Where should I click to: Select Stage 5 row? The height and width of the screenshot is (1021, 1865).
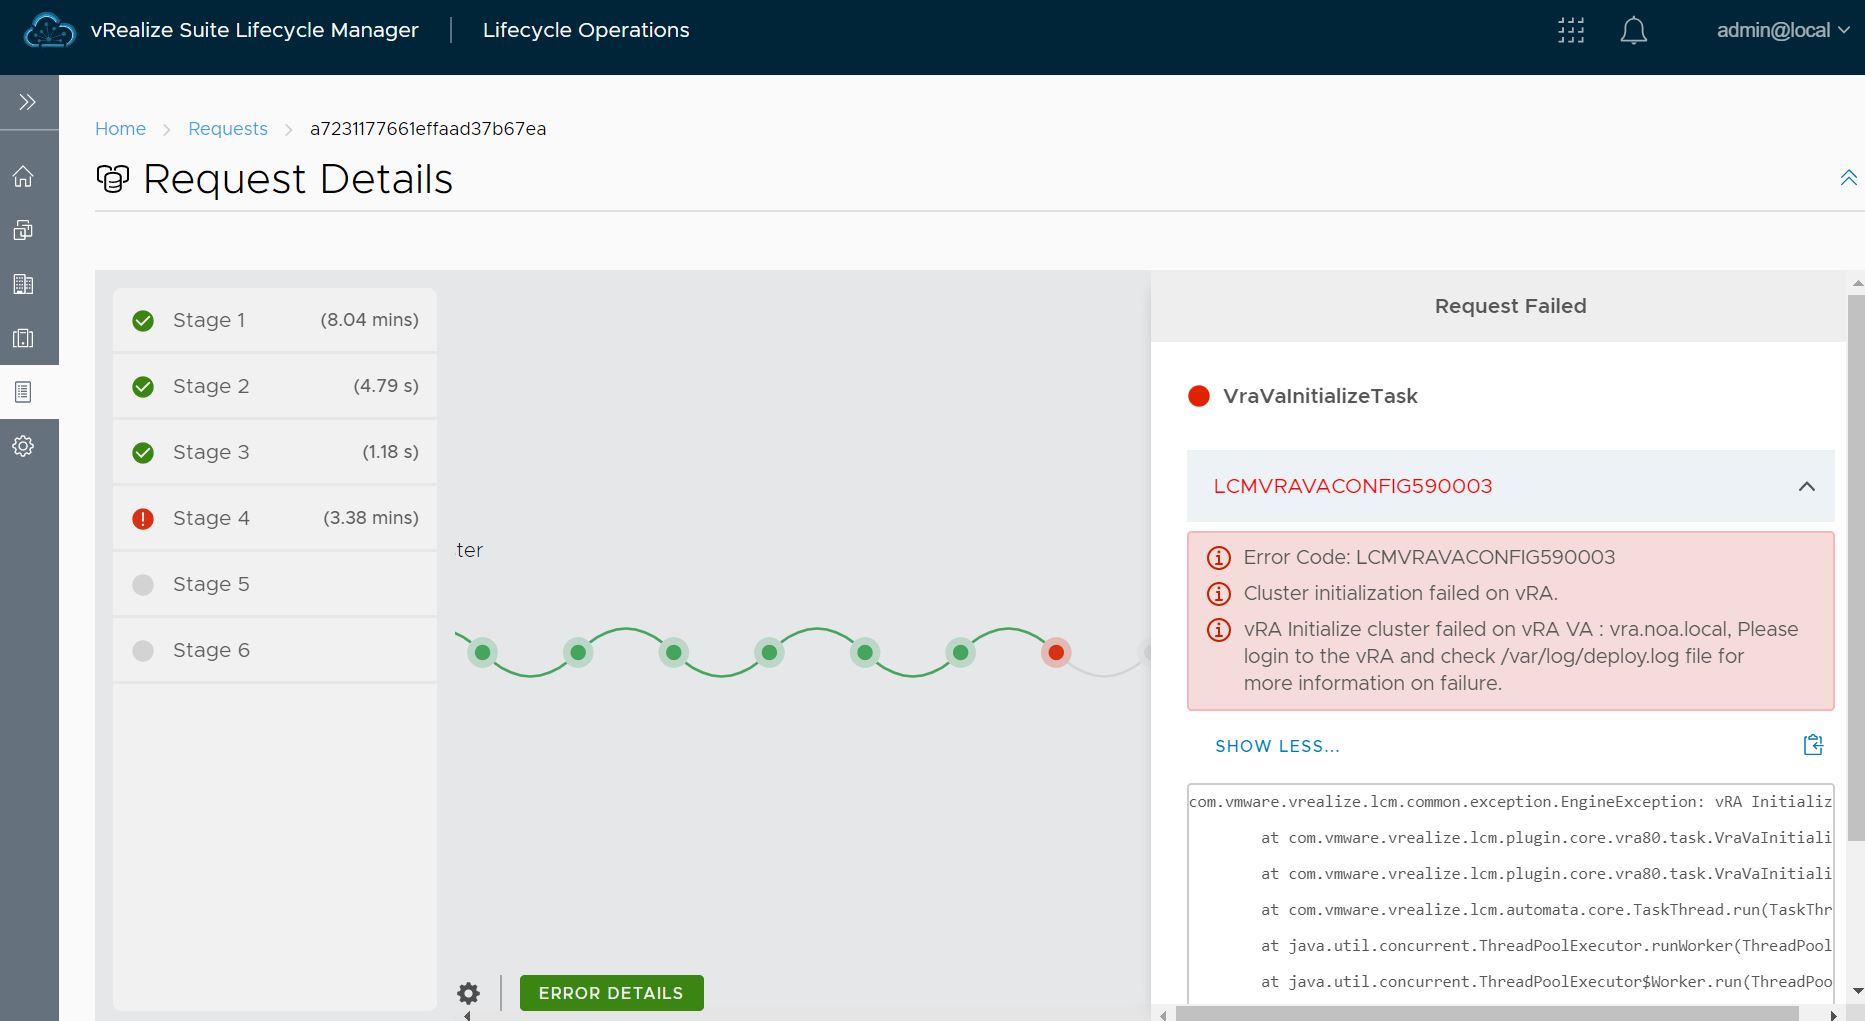point(275,584)
